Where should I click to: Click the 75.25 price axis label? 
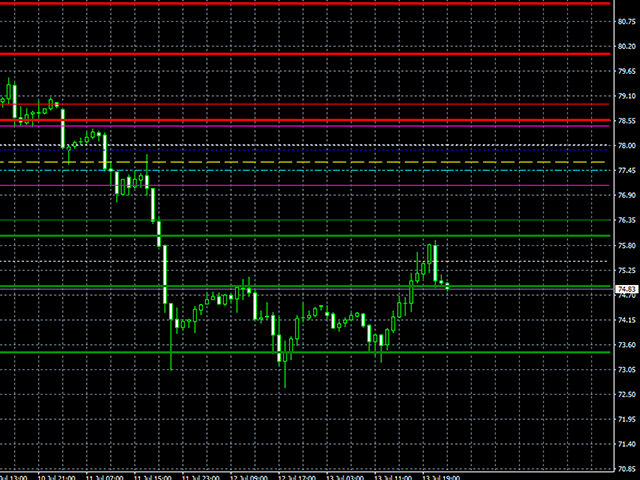(x=627, y=270)
